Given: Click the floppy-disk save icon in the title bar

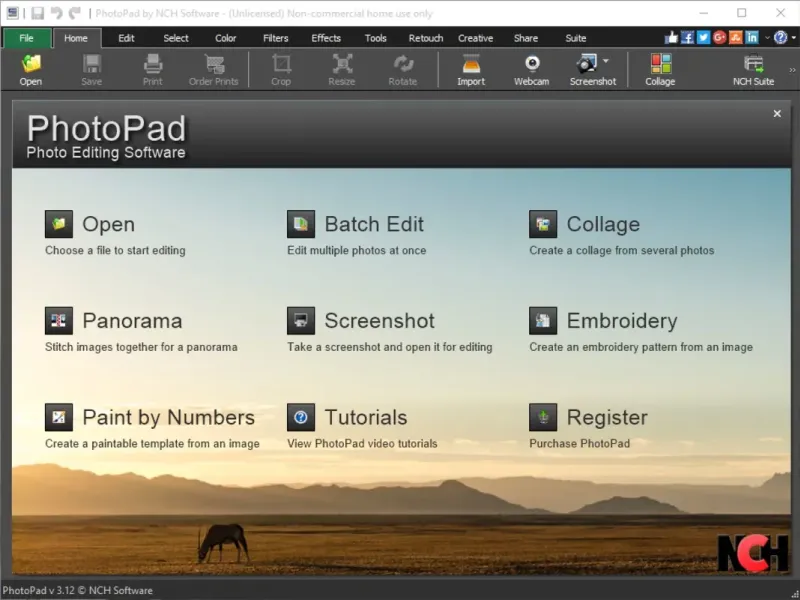Looking at the screenshot, I should point(37,13).
